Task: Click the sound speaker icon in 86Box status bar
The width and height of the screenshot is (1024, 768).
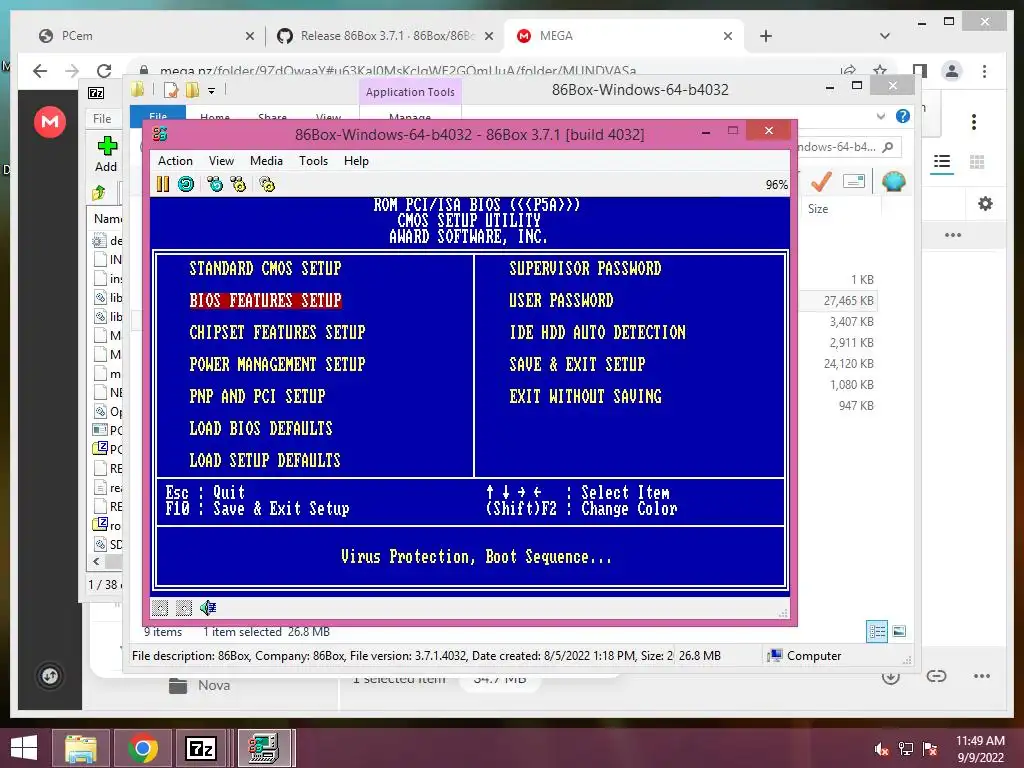Action: coord(208,608)
